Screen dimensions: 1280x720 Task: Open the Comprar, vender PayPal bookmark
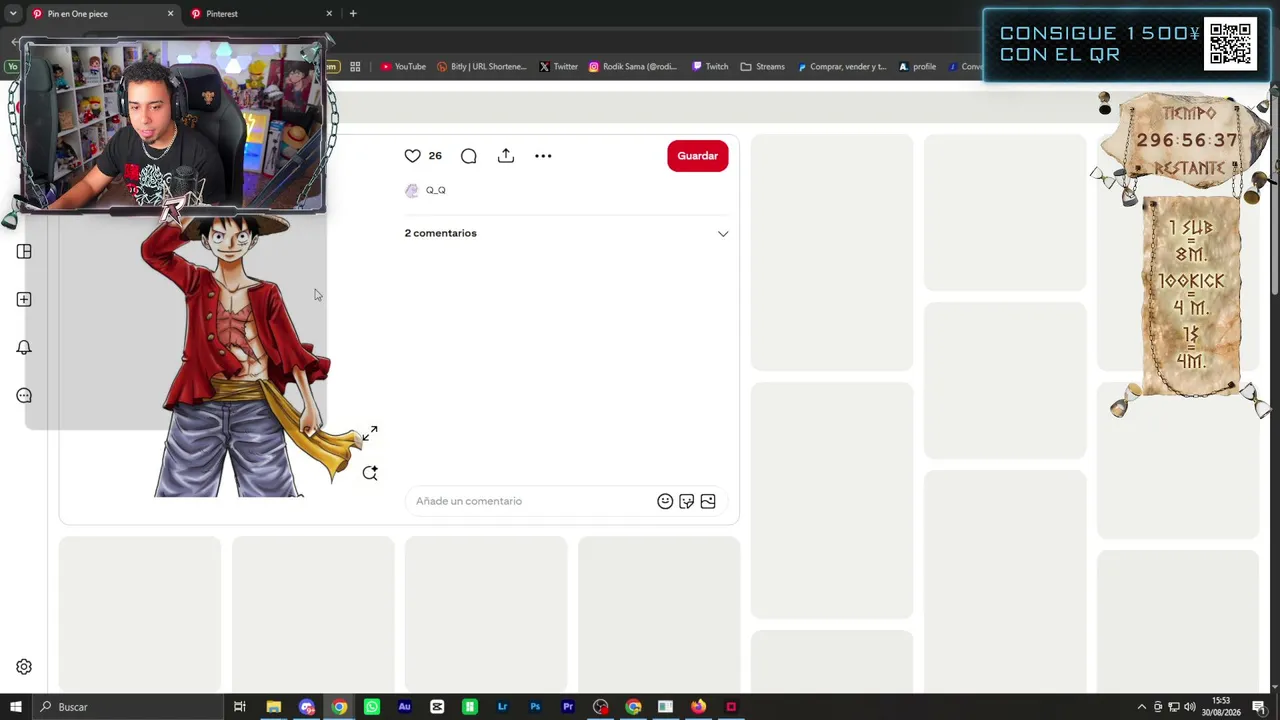coord(841,67)
